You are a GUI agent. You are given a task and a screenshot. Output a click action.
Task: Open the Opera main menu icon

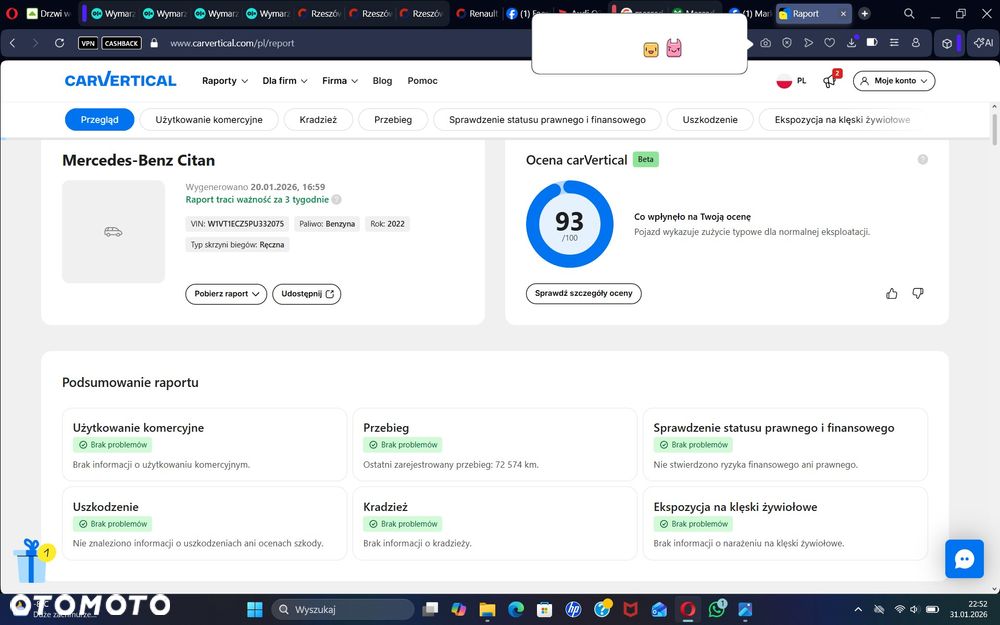coord(11,13)
